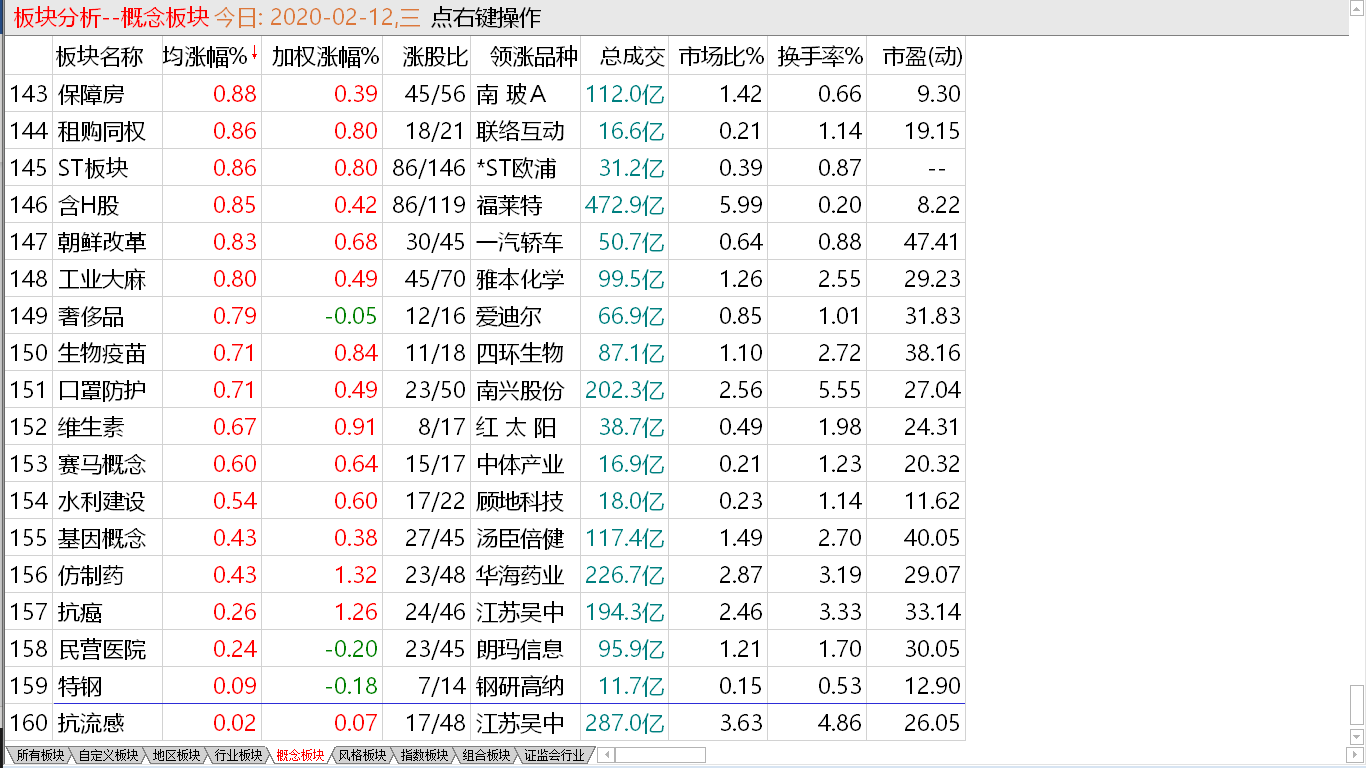This screenshot has height=768, width=1366.
Task: Select the 仿制药 sector row
Action: [485, 575]
